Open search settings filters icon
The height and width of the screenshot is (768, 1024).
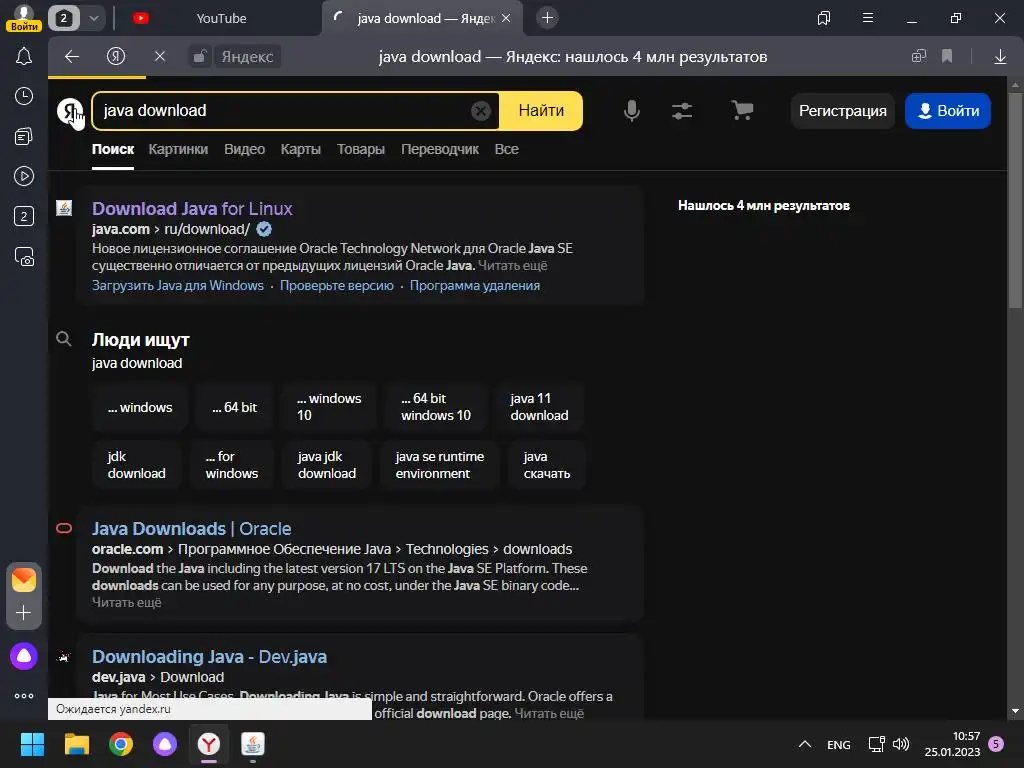[682, 111]
